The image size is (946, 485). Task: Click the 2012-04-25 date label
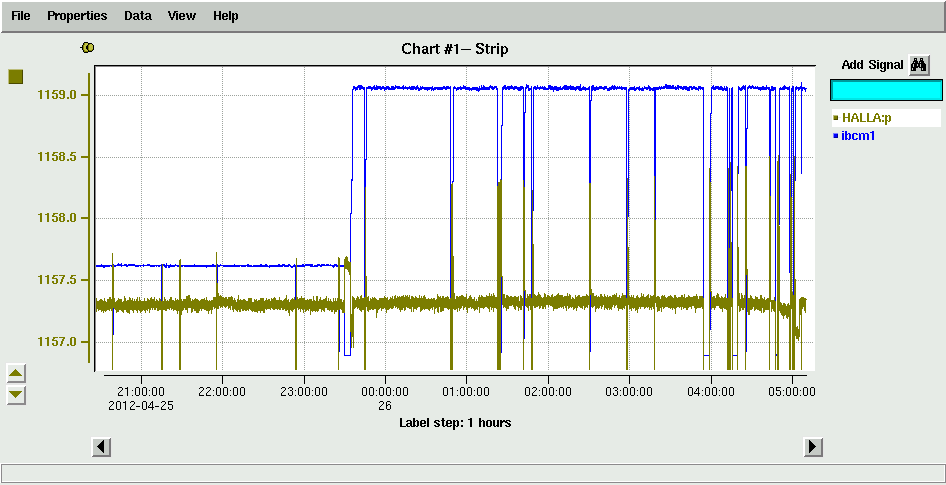[141, 406]
